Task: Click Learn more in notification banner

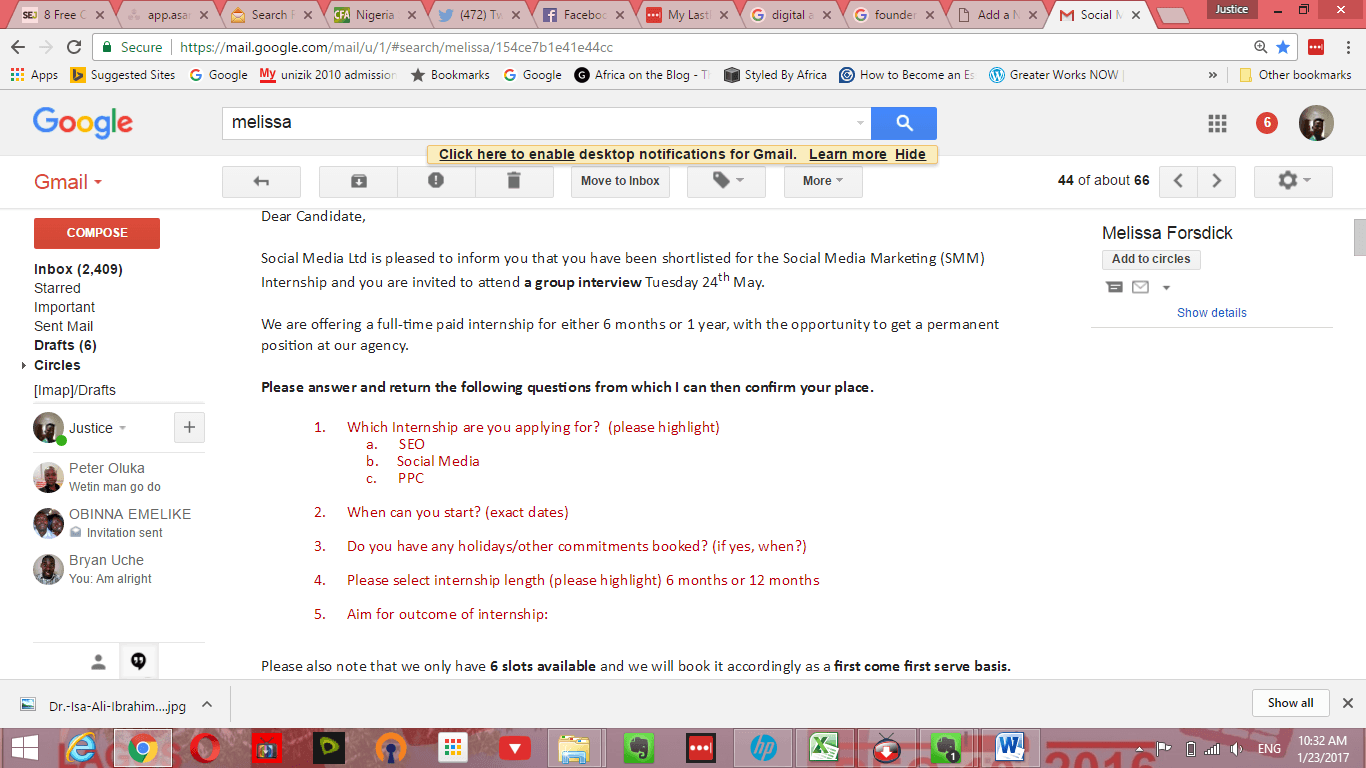Action: [848, 154]
